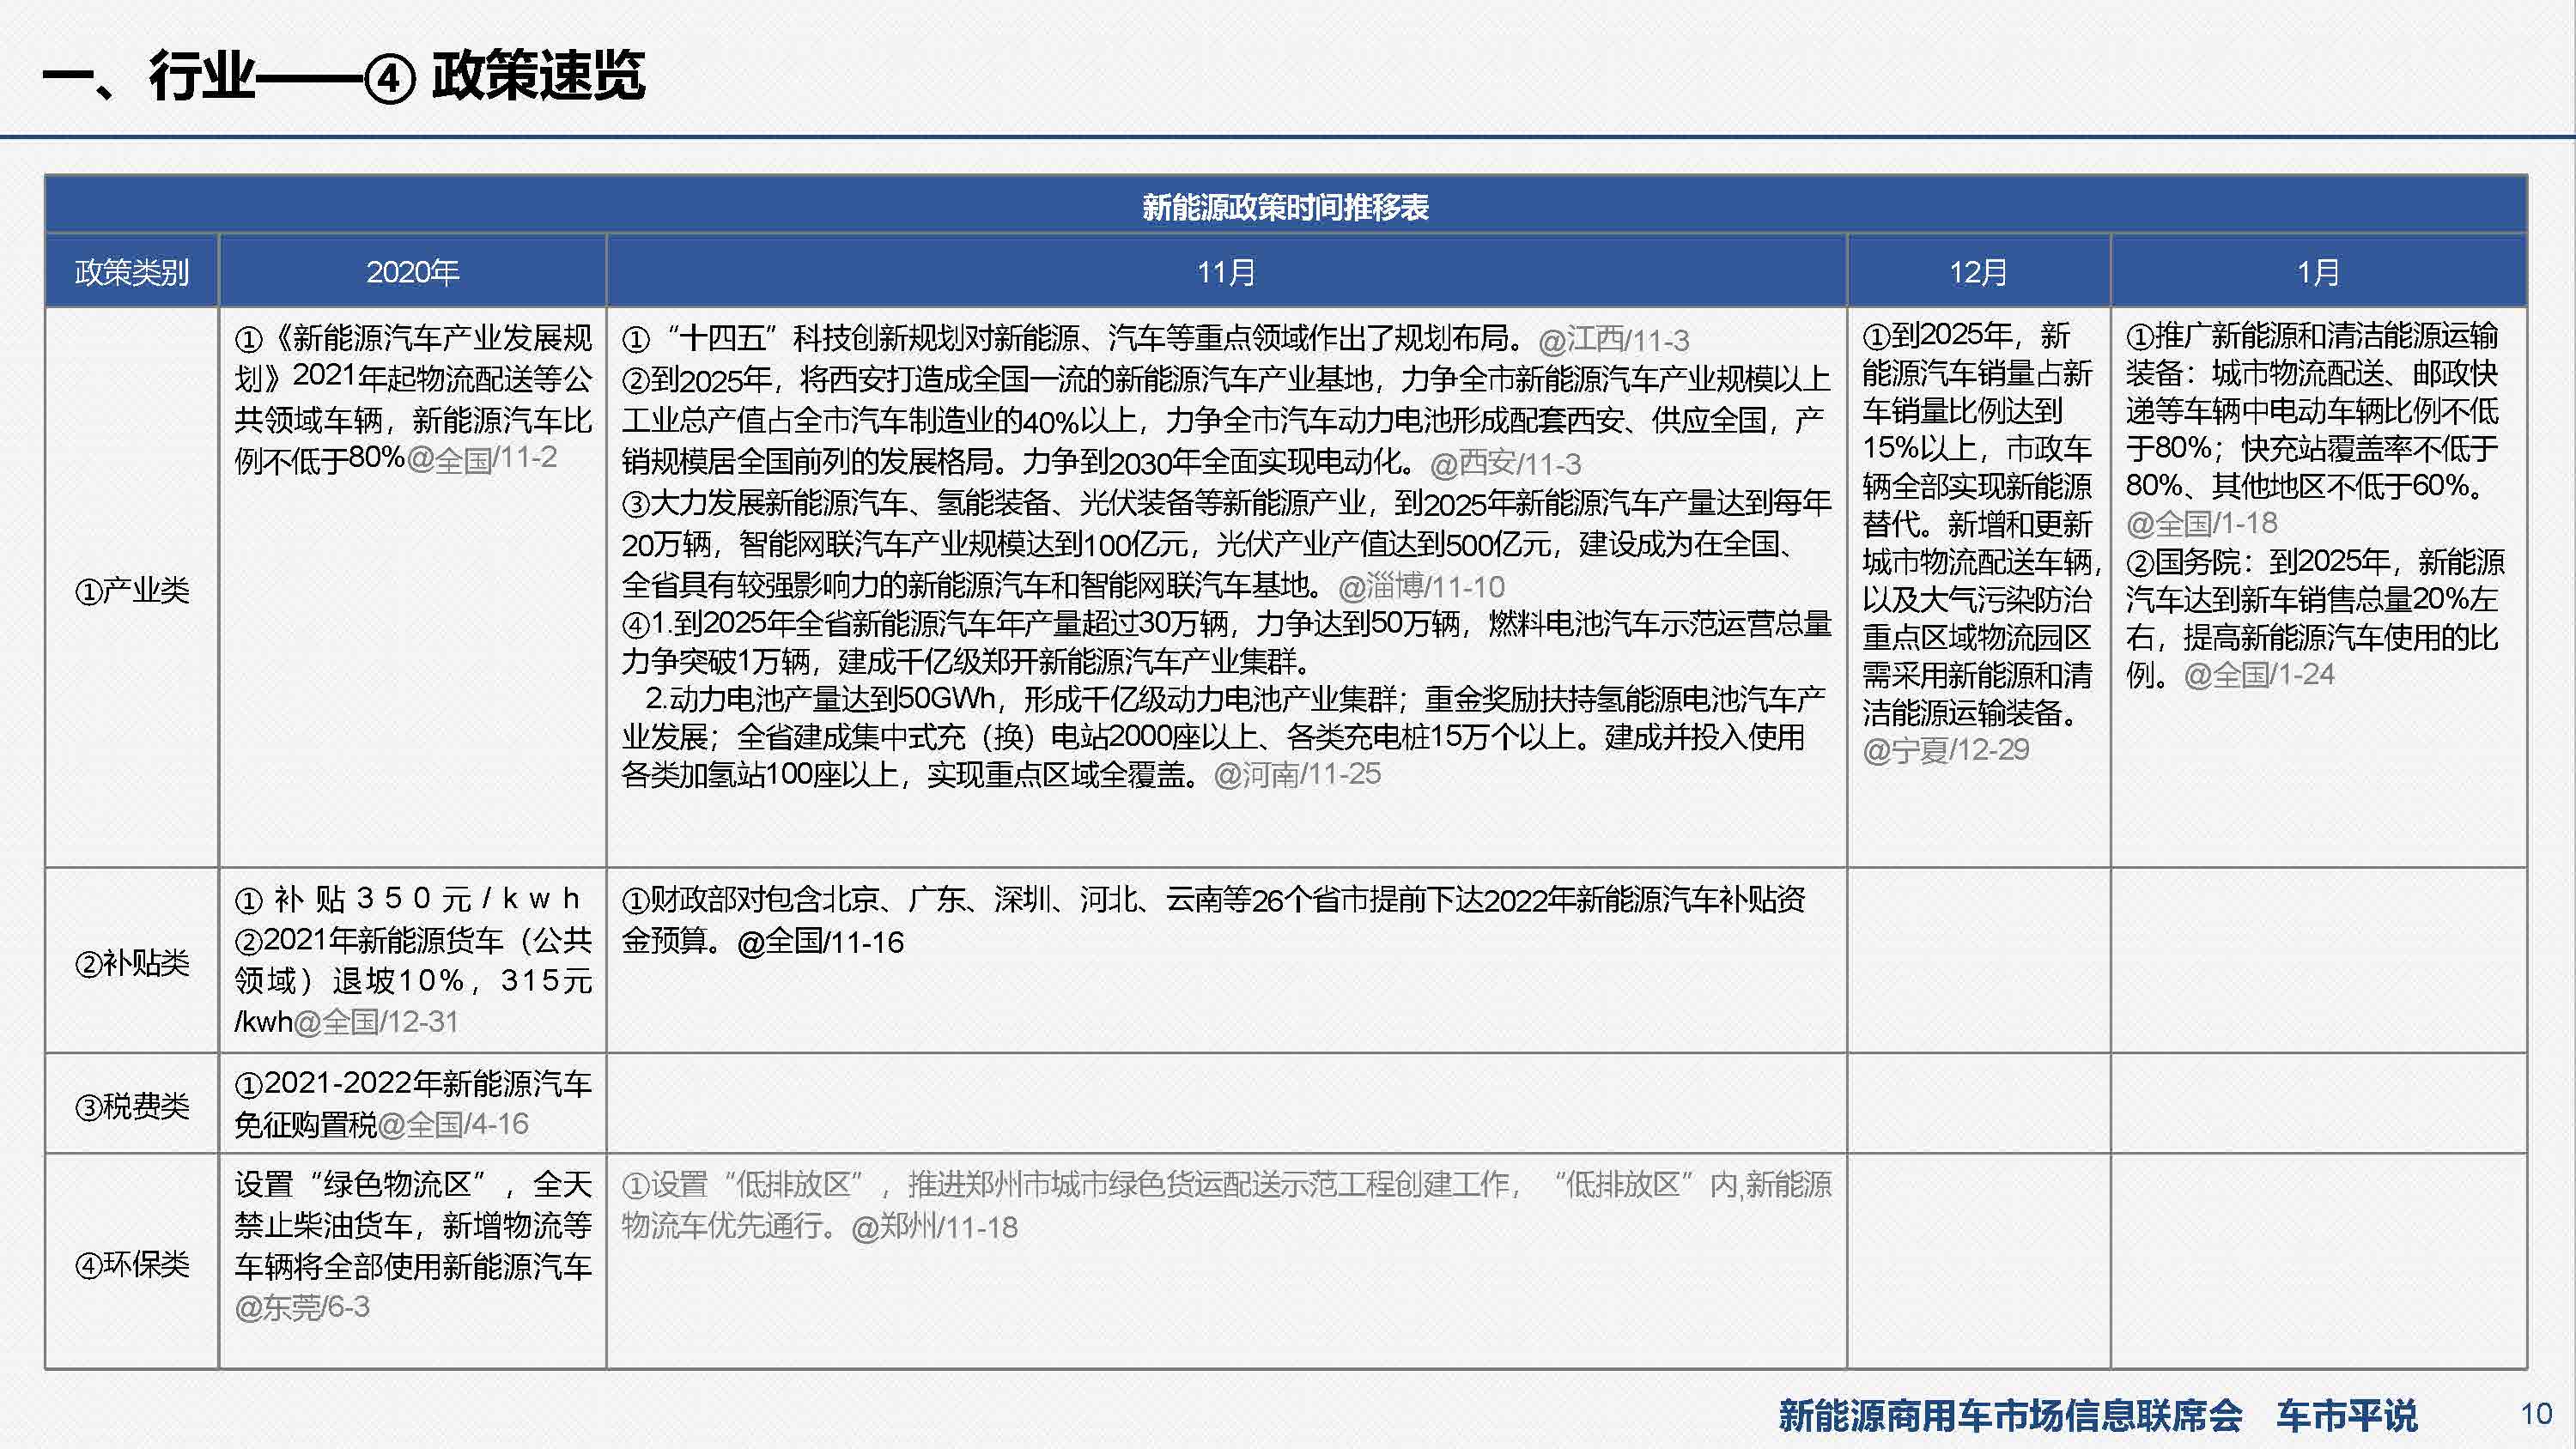Click the footer text 新能源商用车市场信息联席会
The height and width of the screenshot is (1449, 2576).
coord(2011,1415)
